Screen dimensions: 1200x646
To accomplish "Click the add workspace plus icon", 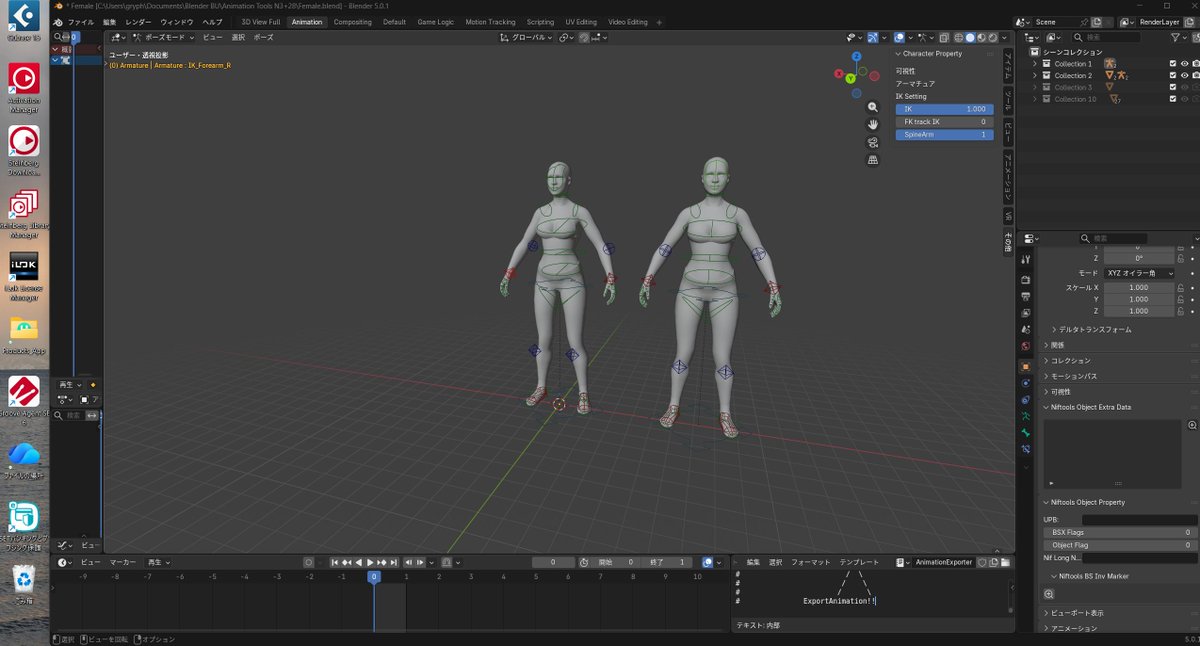I will tap(657, 21).
